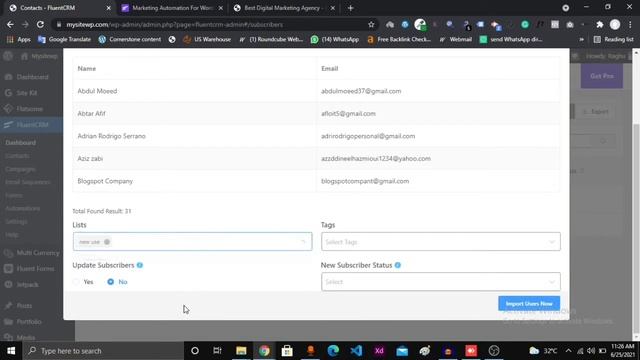Open US Warehouse bookmark
Viewport: 640px width, 360px height.
click(x=207, y=39)
